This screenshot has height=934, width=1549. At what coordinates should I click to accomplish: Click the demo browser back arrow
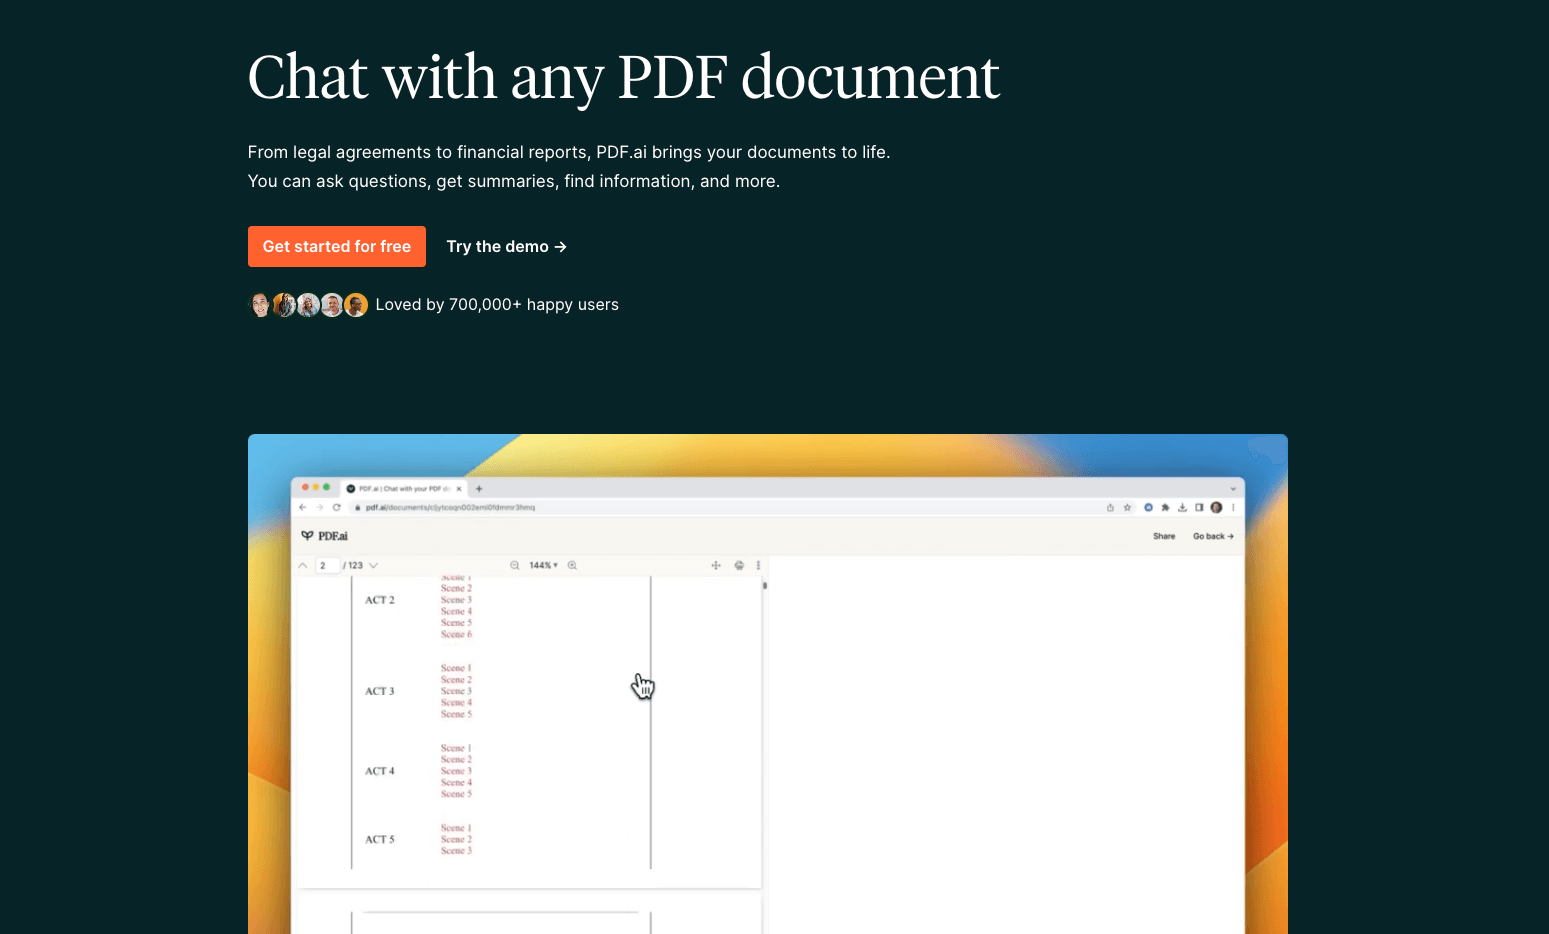(303, 507)
